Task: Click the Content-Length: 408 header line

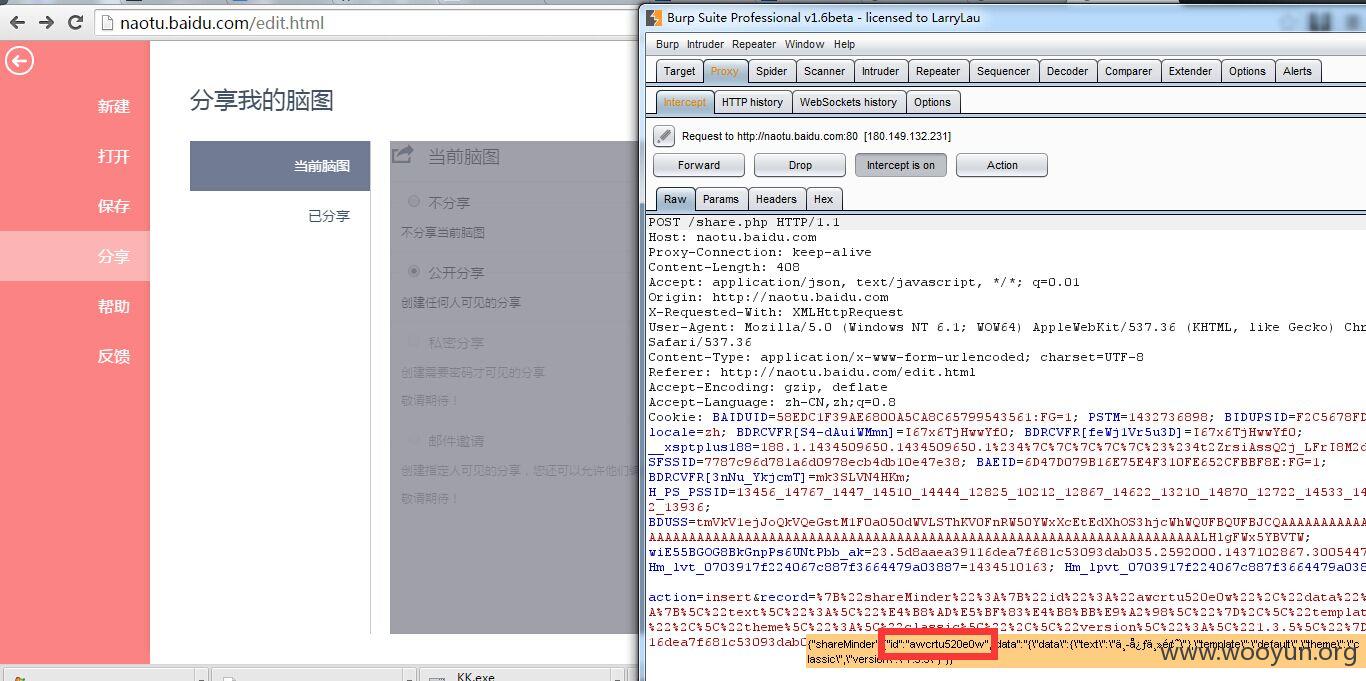Action: point(724,267)
